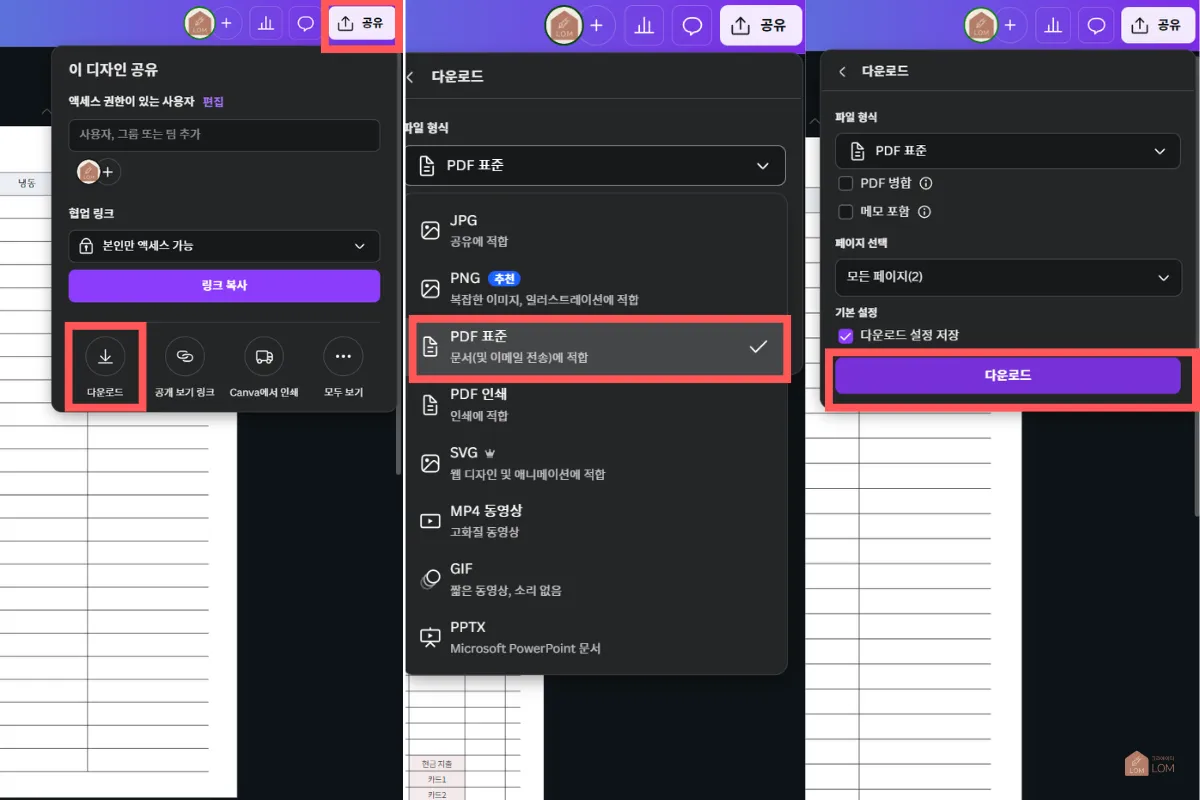Click the comments speech bubble icon
The image size is (1200, 800).
point(305,23)
